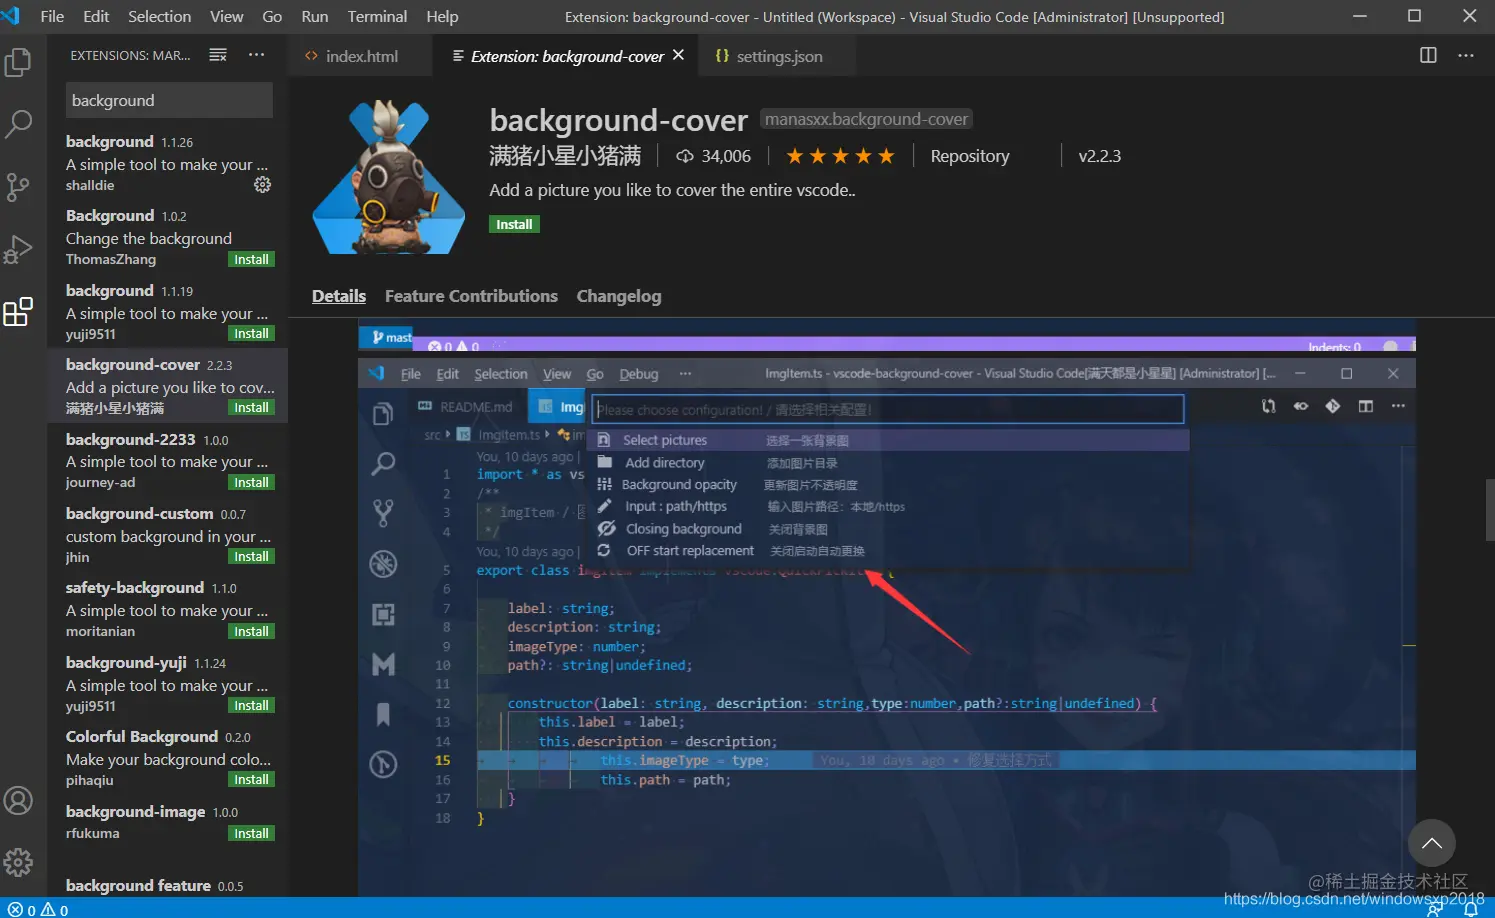Open the Run menu
Image resolution: width=1495 pixels, height=918 pixels.
click(x=314, y=16)
